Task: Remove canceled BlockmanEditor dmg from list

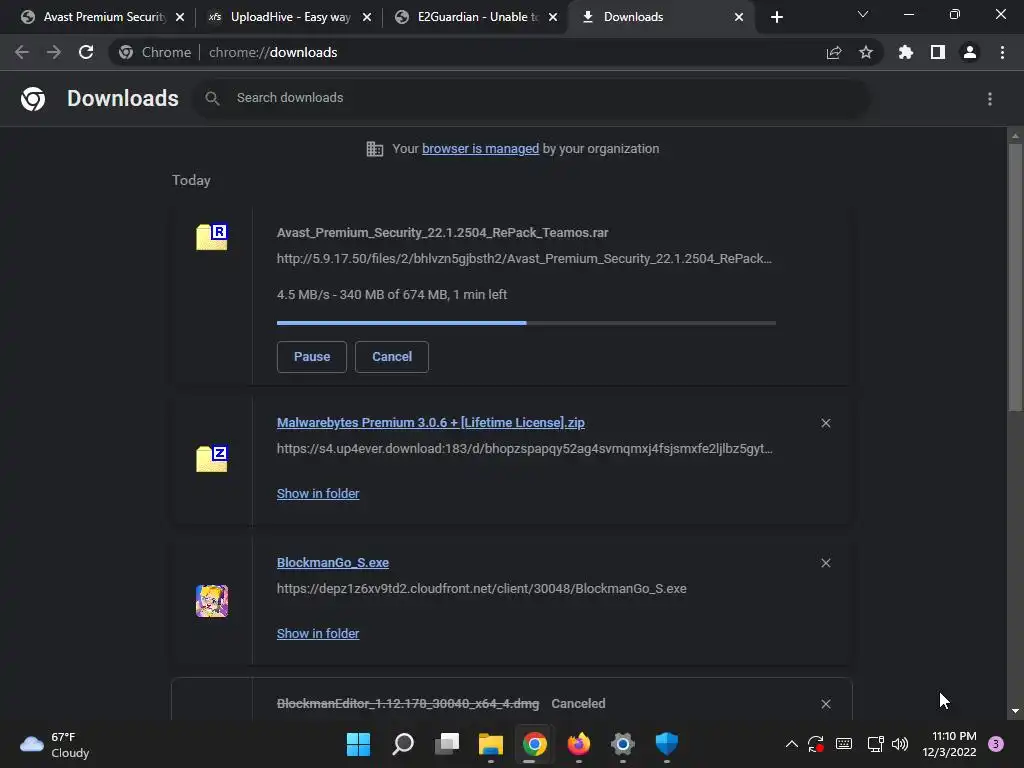Action: (x=826, y=704)
